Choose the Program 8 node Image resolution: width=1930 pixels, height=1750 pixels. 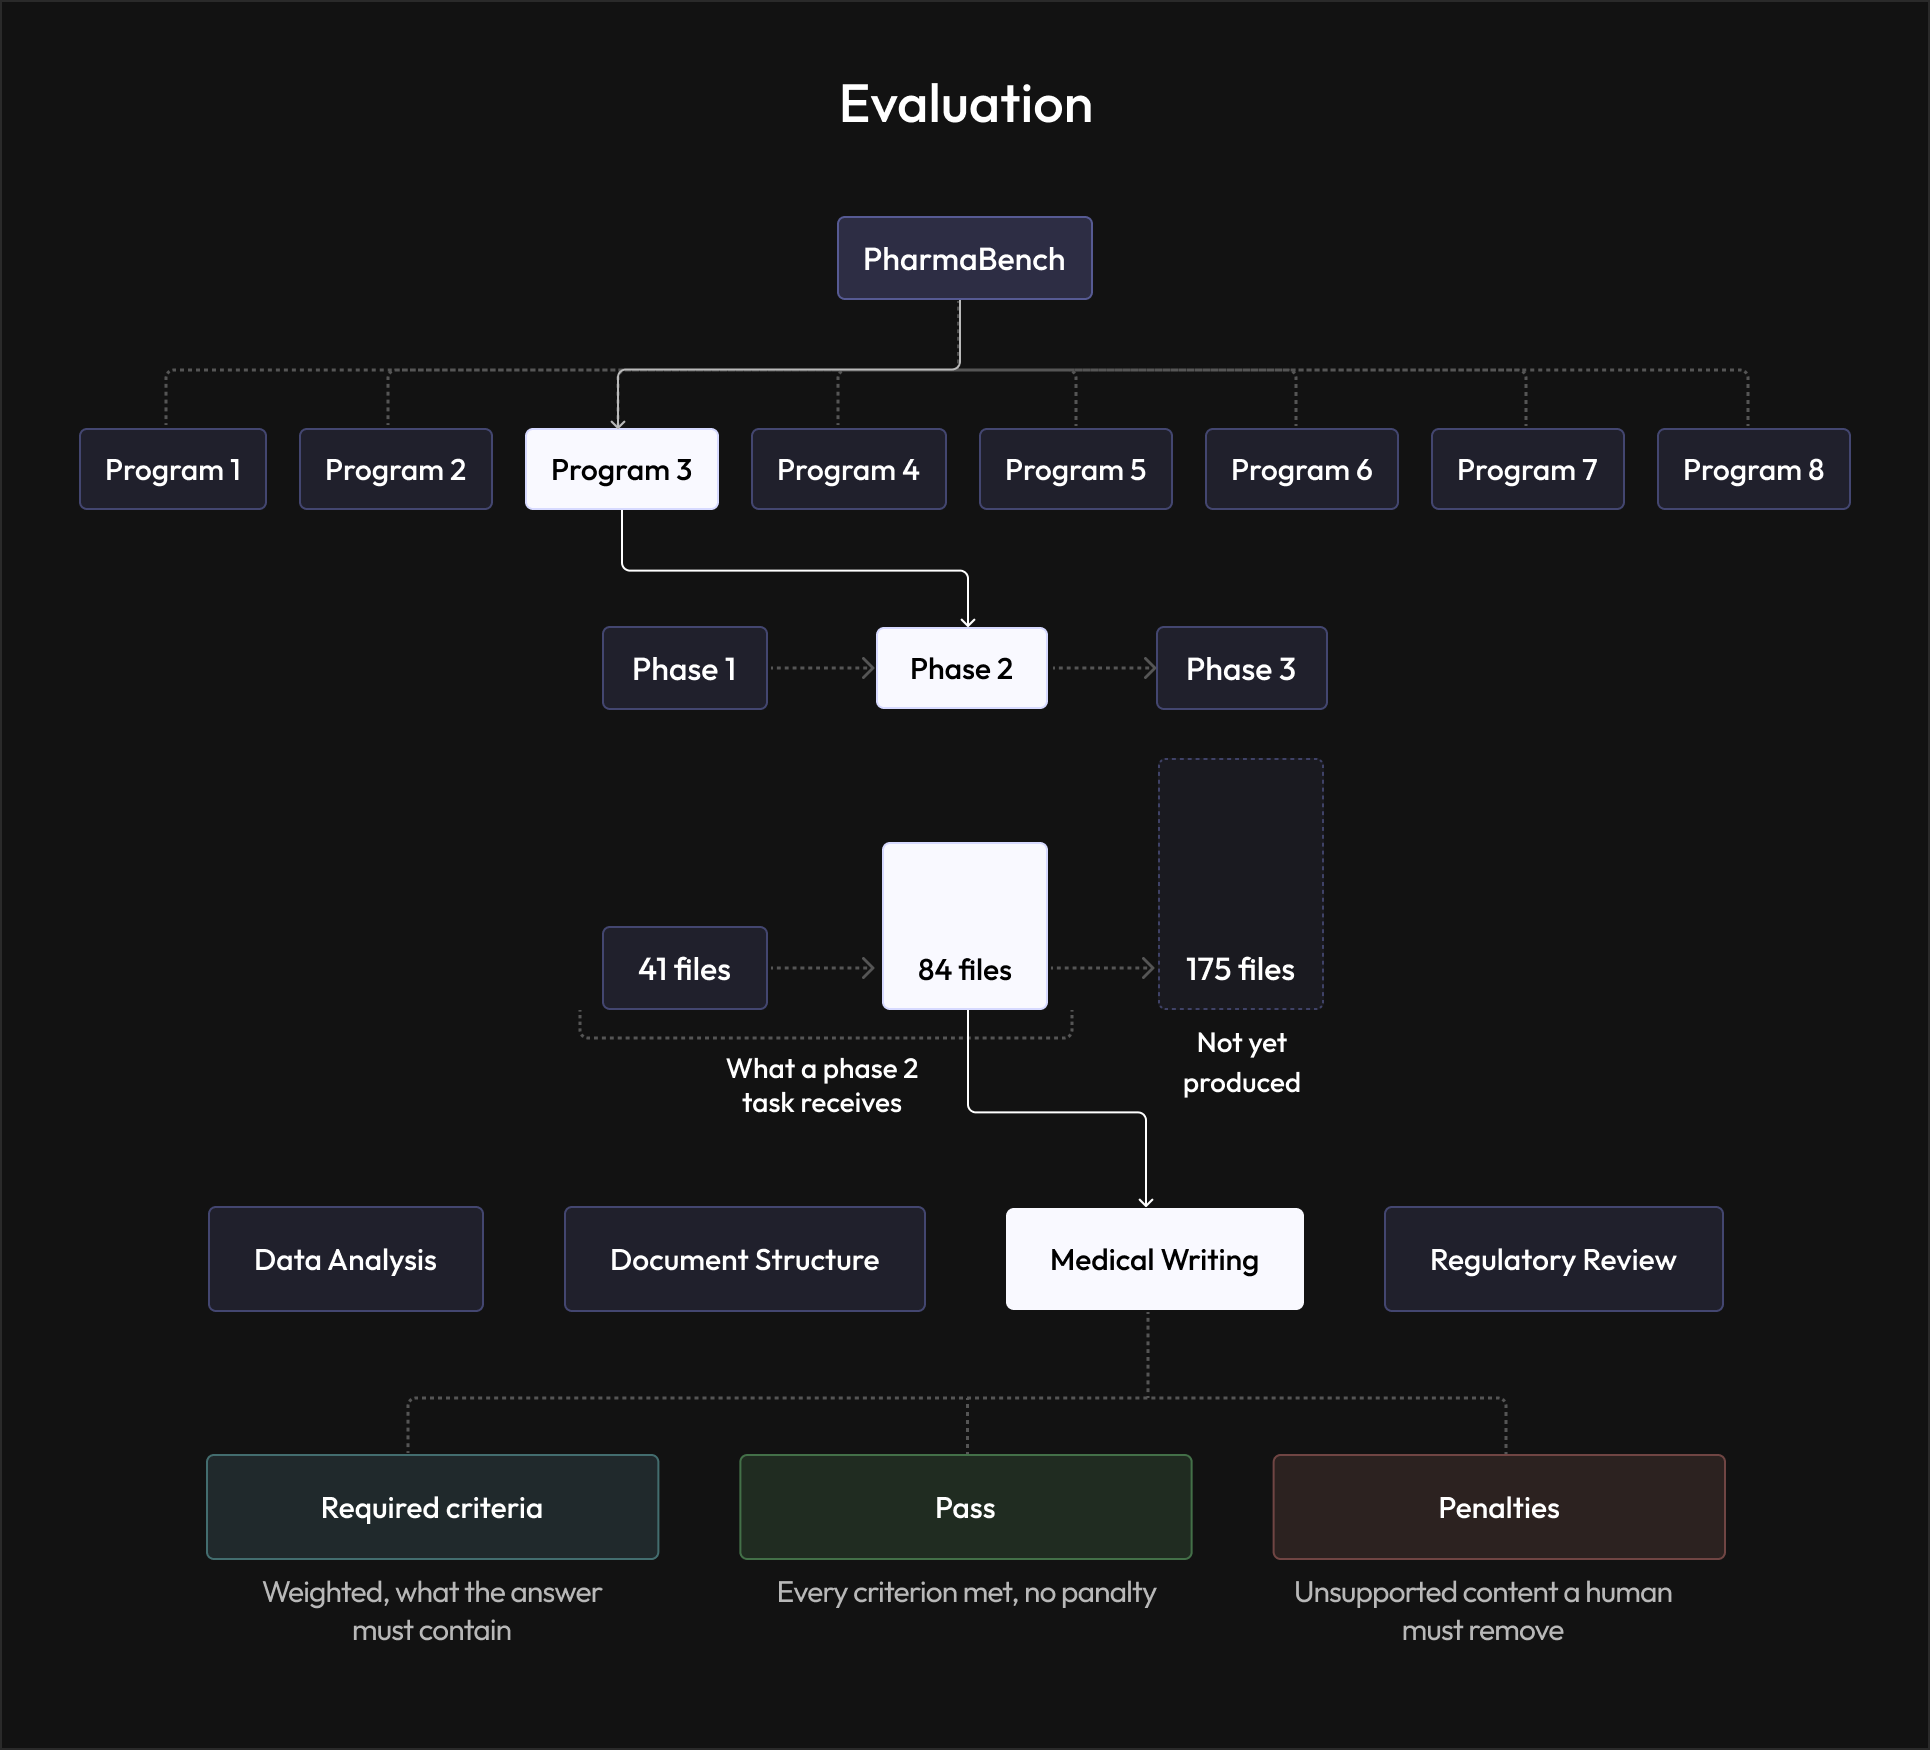(x=1754, y=469)
